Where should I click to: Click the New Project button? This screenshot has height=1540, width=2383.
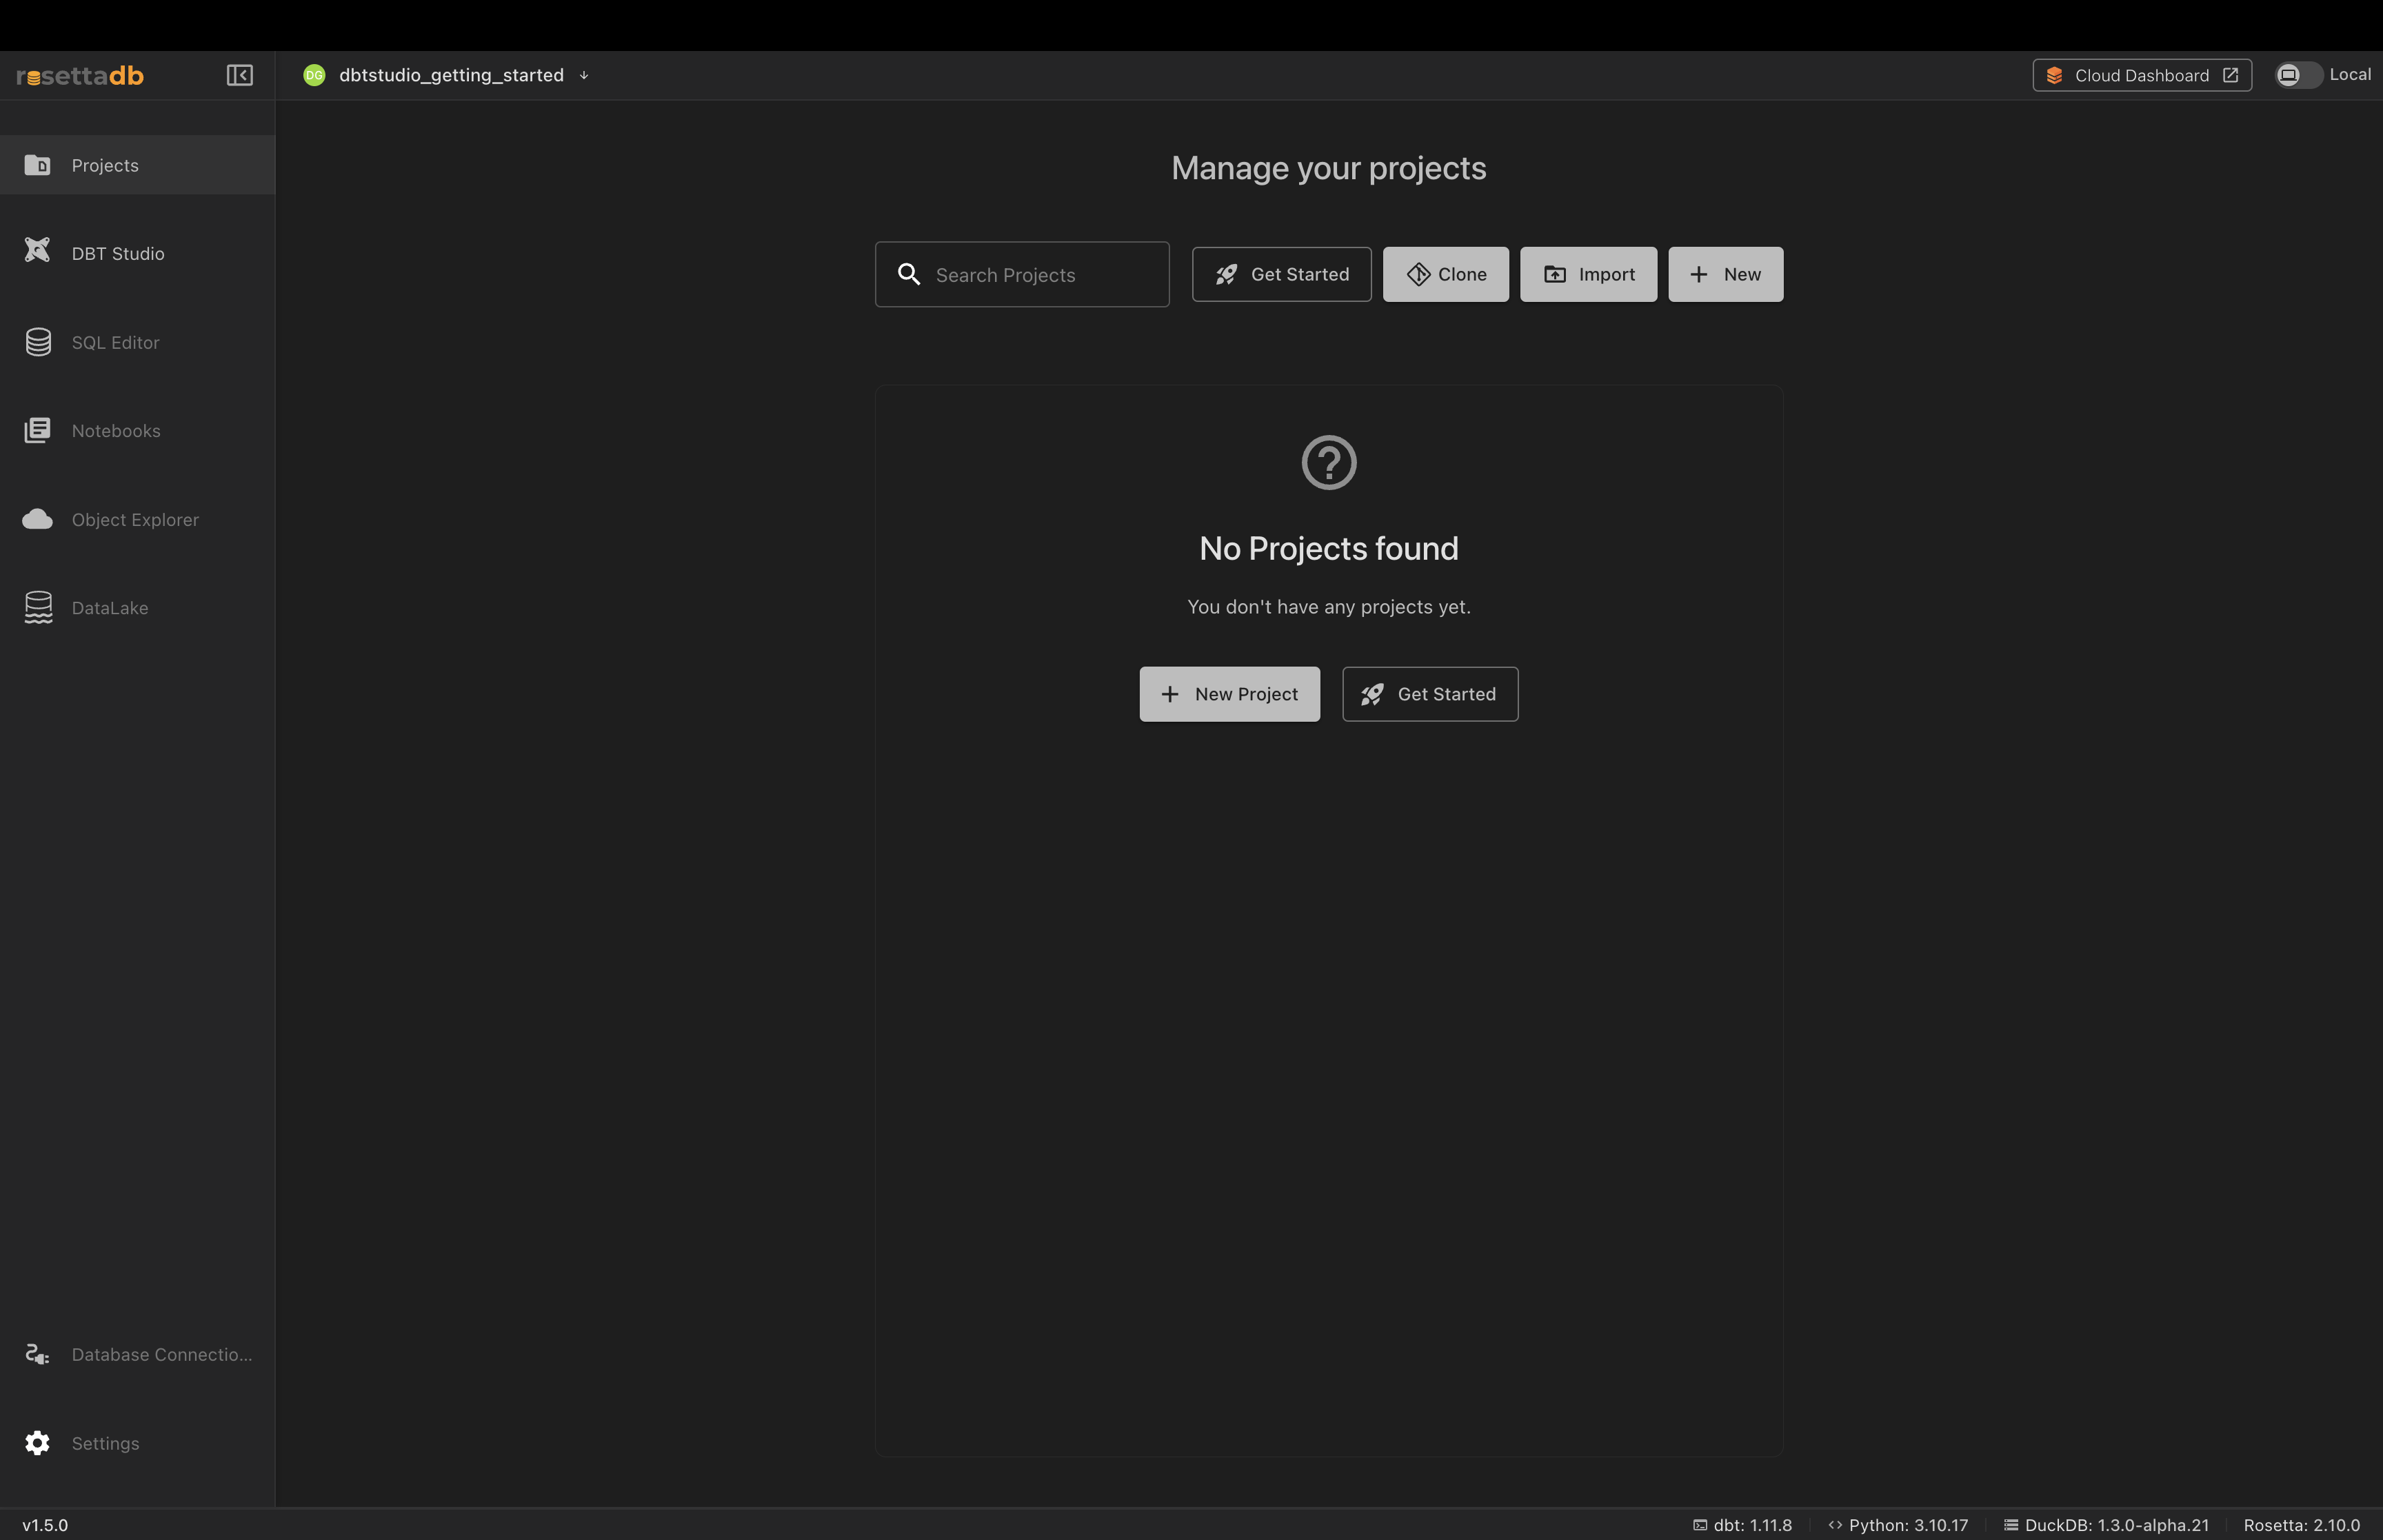(x=1229, y=694)
